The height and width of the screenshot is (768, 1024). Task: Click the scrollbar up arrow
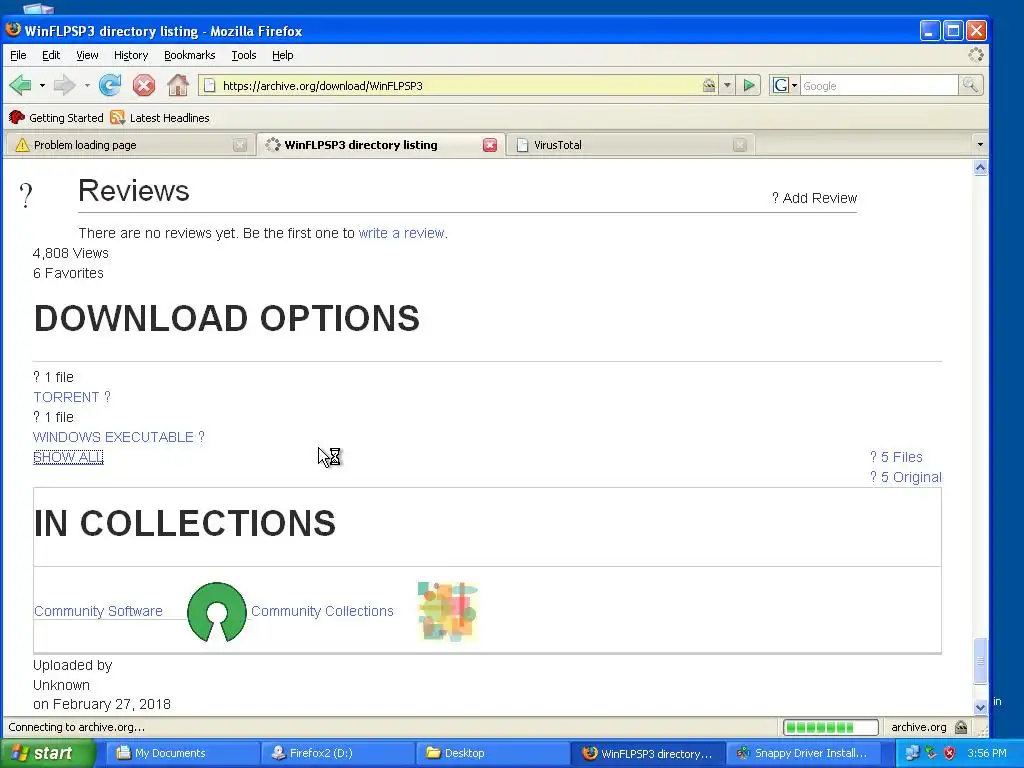(x=980, y=168)
